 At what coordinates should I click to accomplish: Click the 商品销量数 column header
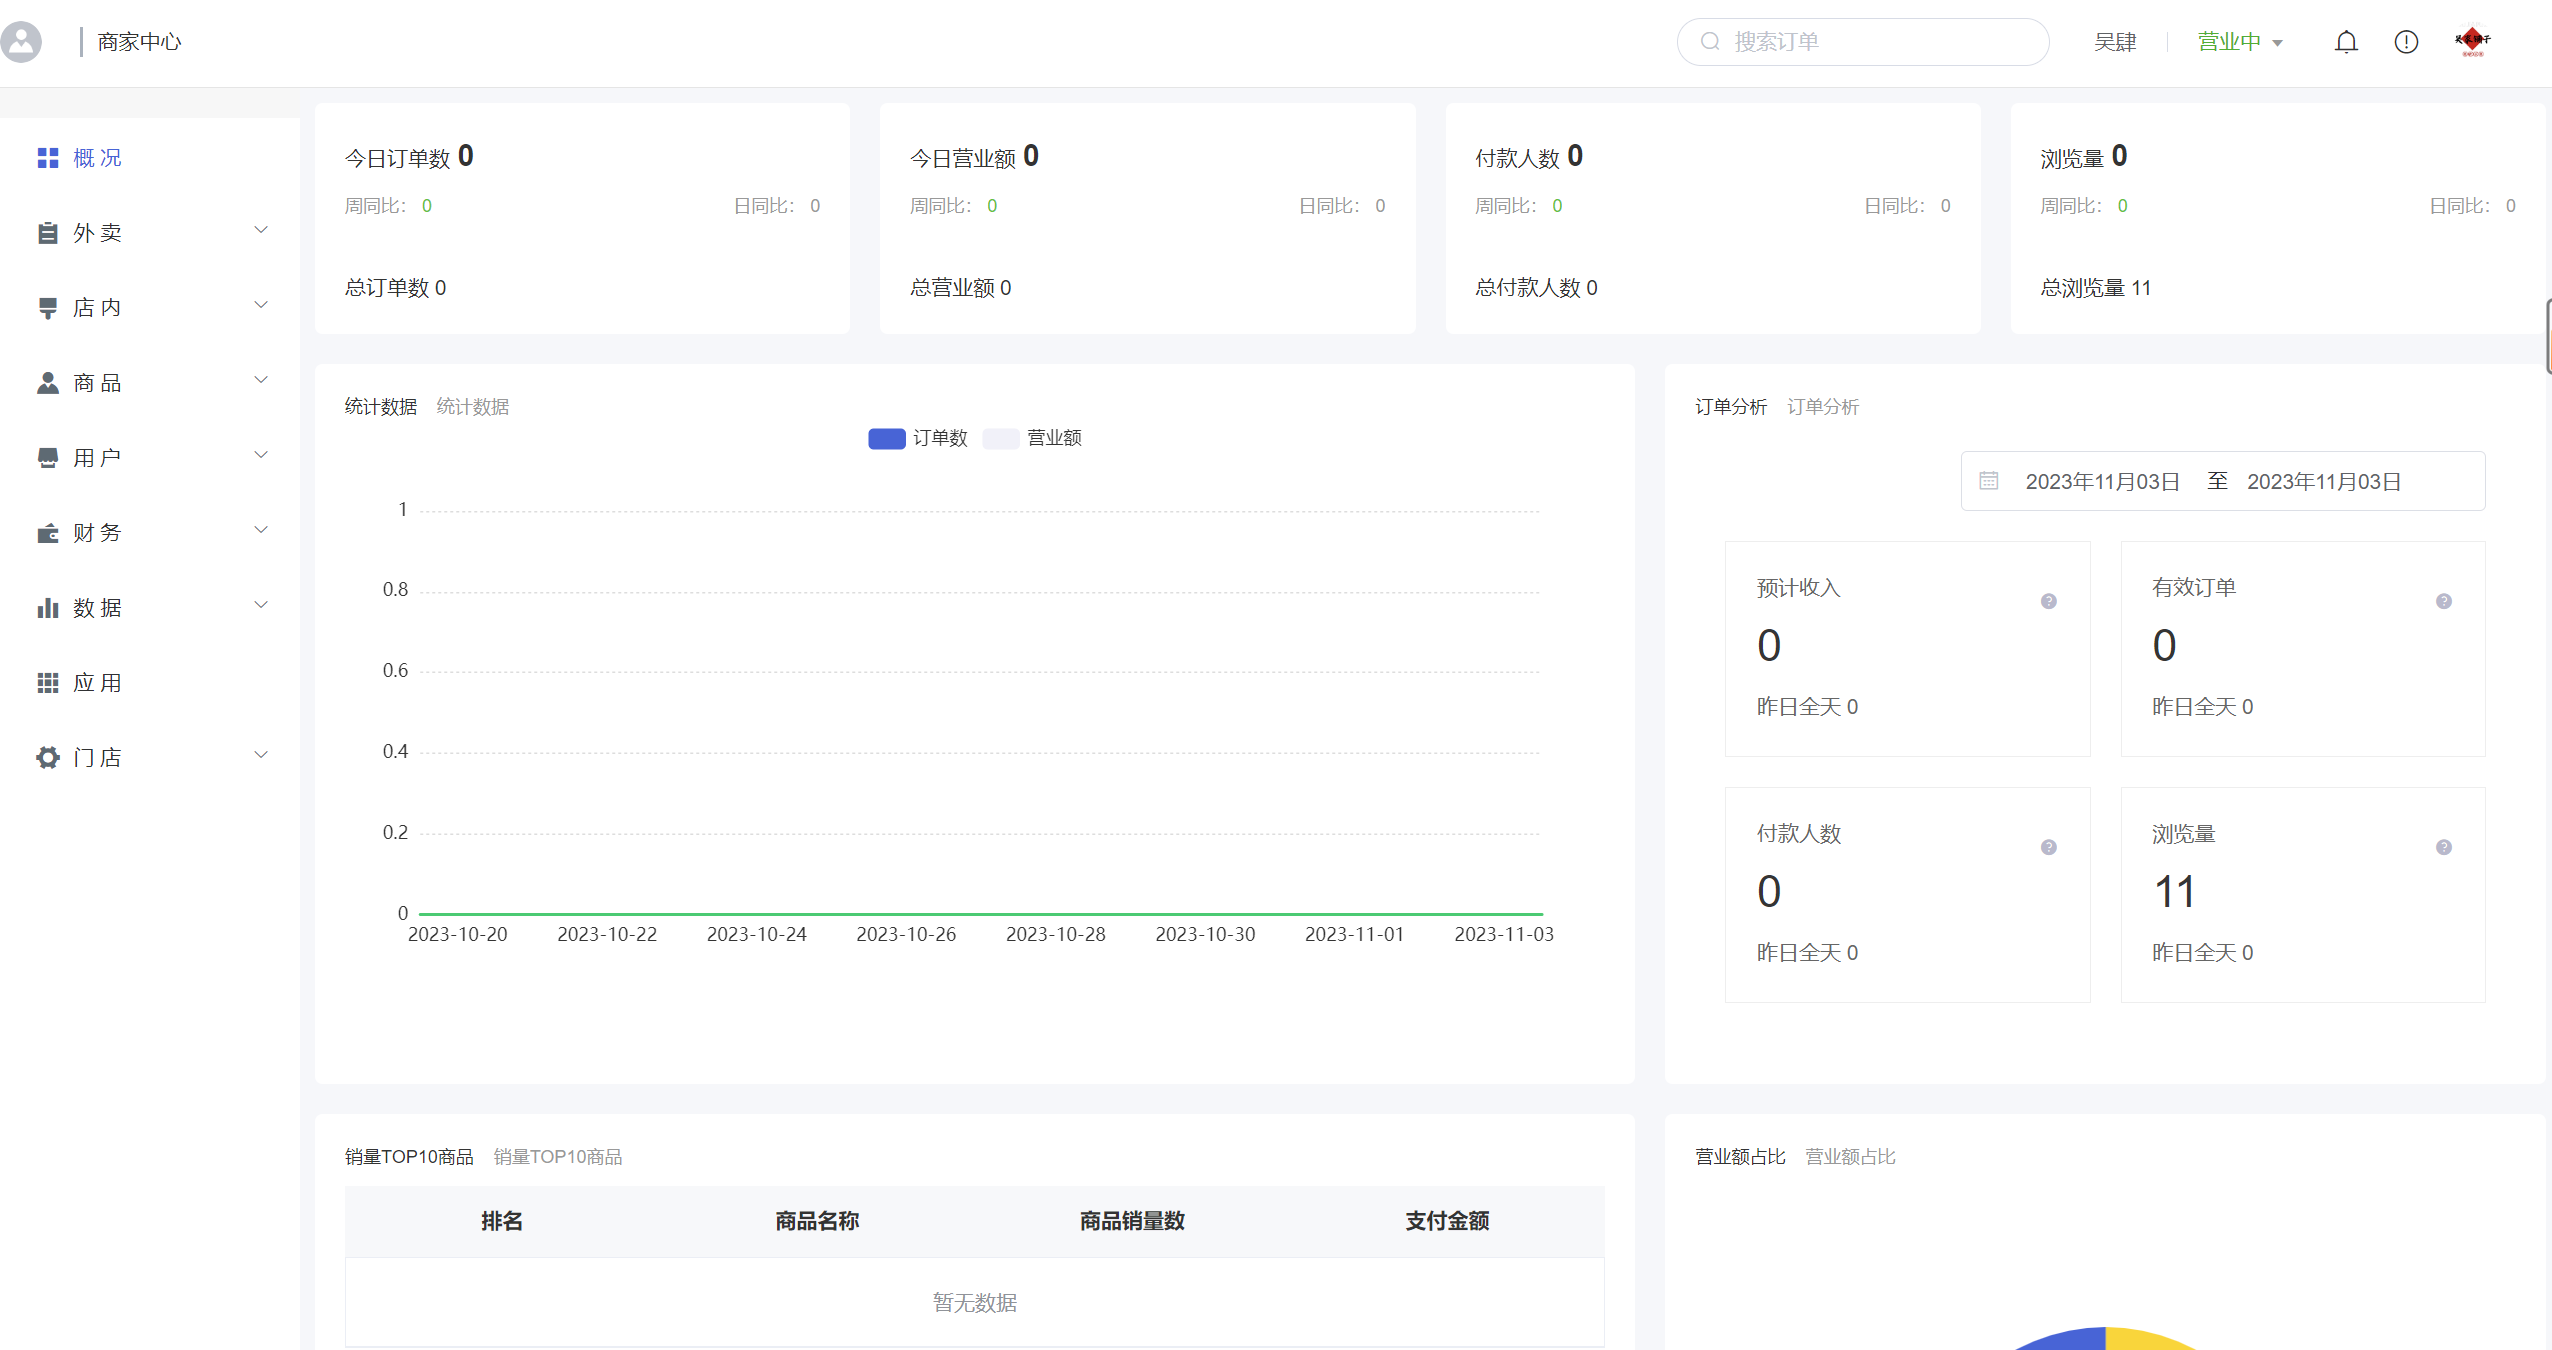point(1132,1221)
